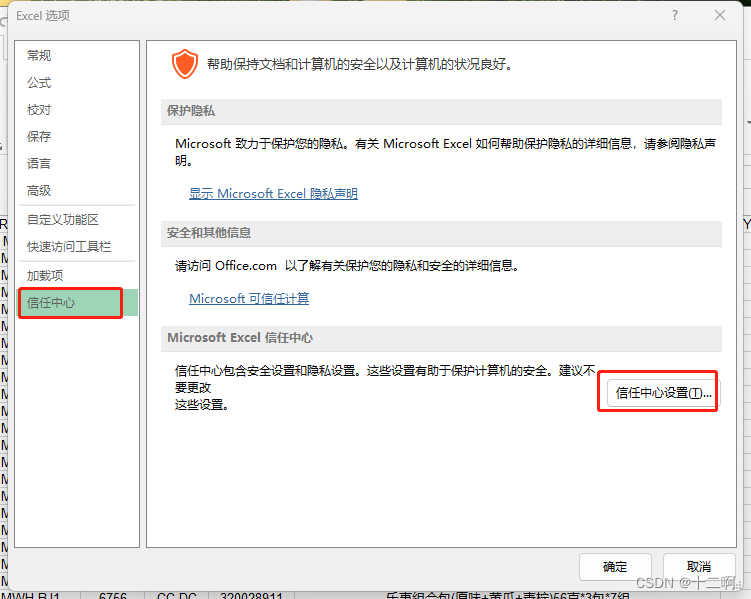The image size is (751, 599).
Task: Click the 6756 cell in the background sheet
Action: click(x=113, y=595)
